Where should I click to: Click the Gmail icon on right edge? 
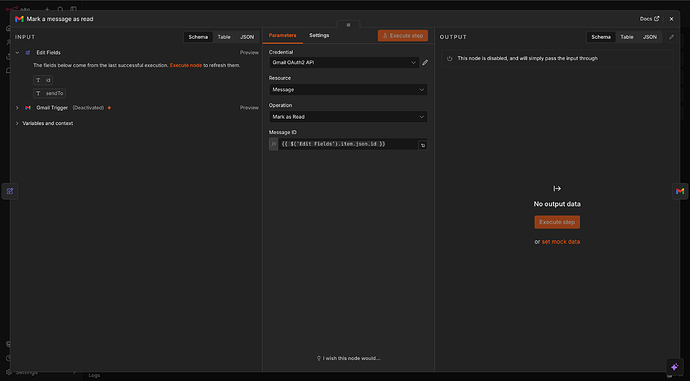[680, 191]
